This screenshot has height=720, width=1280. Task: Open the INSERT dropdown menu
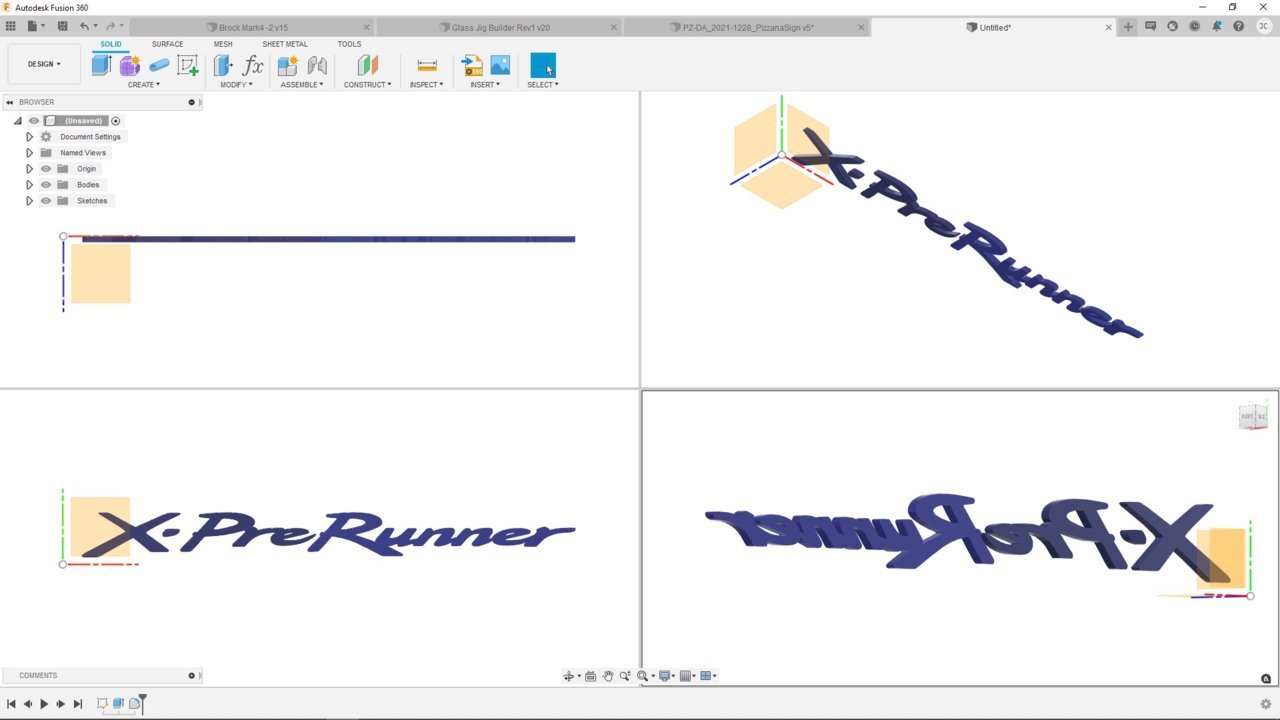485,85
